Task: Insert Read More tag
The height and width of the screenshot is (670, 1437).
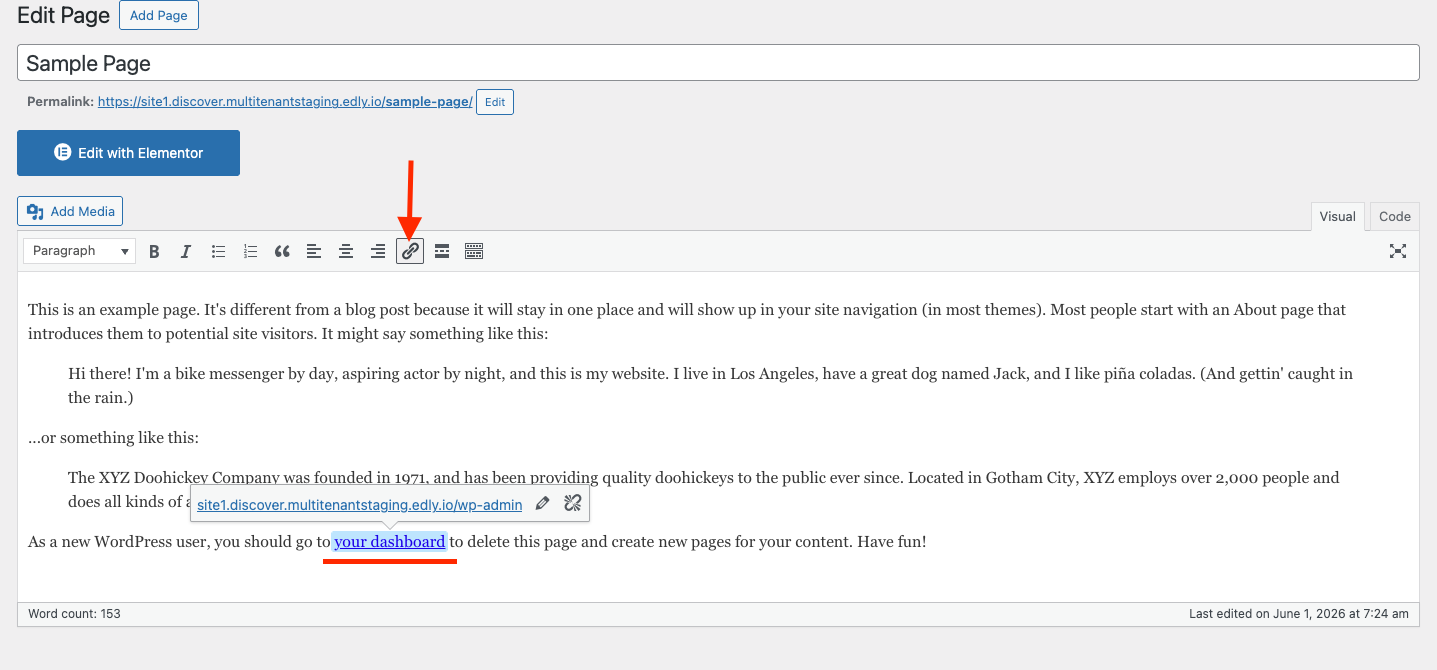Action: 442,251
